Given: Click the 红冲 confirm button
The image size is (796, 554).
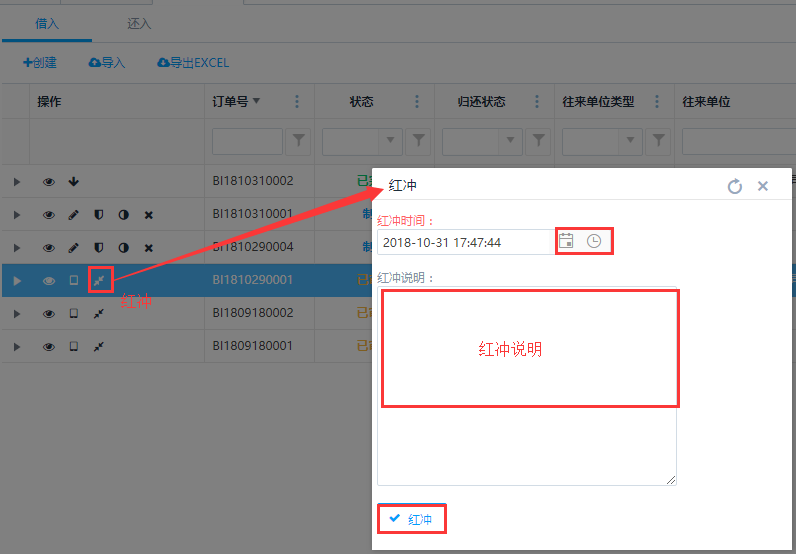Looking at the screenshot, I should click(x=412, y=519).
